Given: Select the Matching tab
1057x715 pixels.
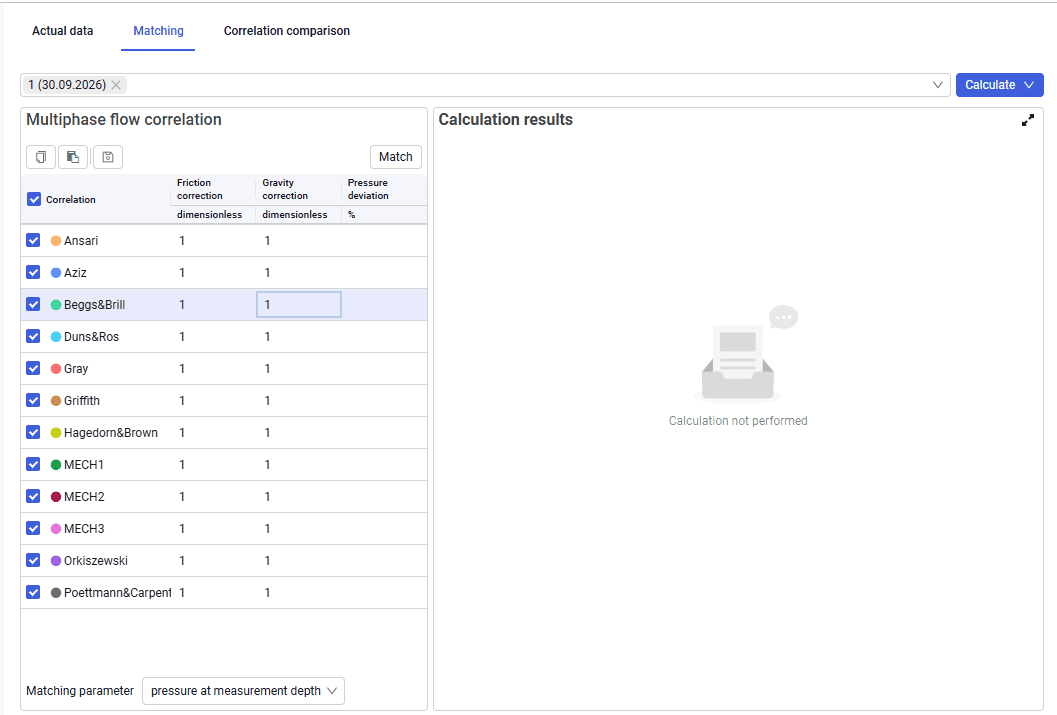Looking at the screenshot, I should pyautogui.click(x=158, y=31).
